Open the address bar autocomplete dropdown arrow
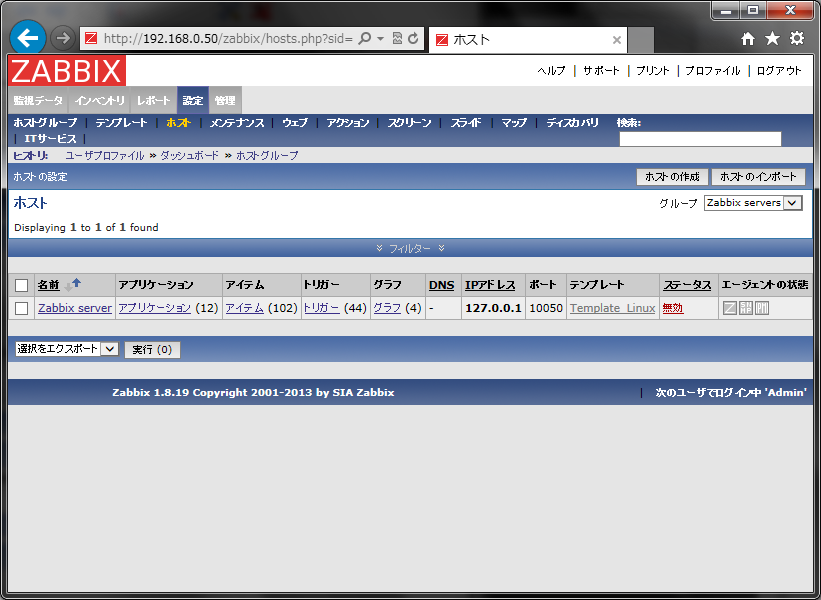The width and height of the screenshot is (821, 600). tap(381, 39)
